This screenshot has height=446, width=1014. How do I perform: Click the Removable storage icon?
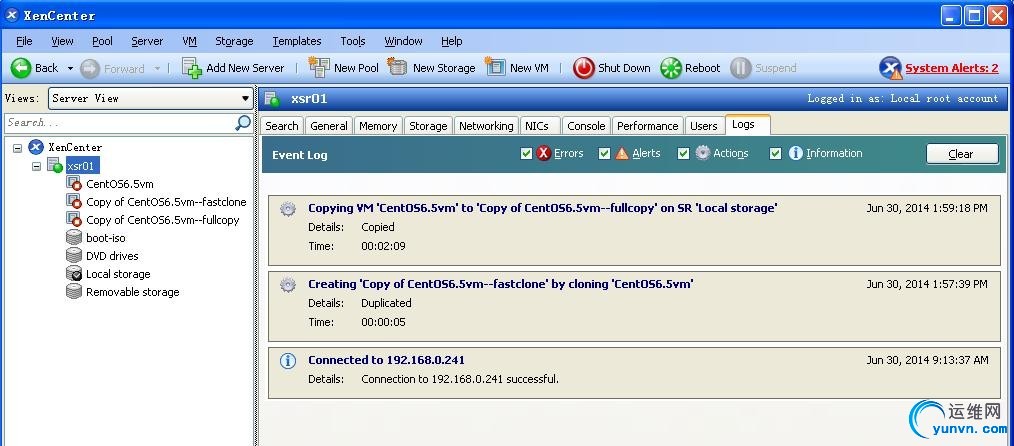(74, 292)
